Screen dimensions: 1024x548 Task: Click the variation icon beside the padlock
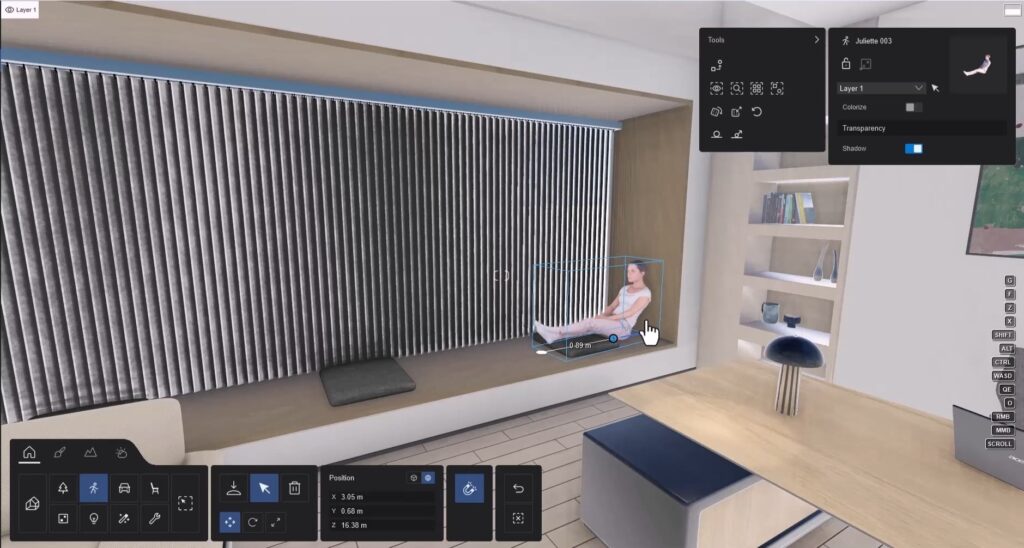coord(866,63)
